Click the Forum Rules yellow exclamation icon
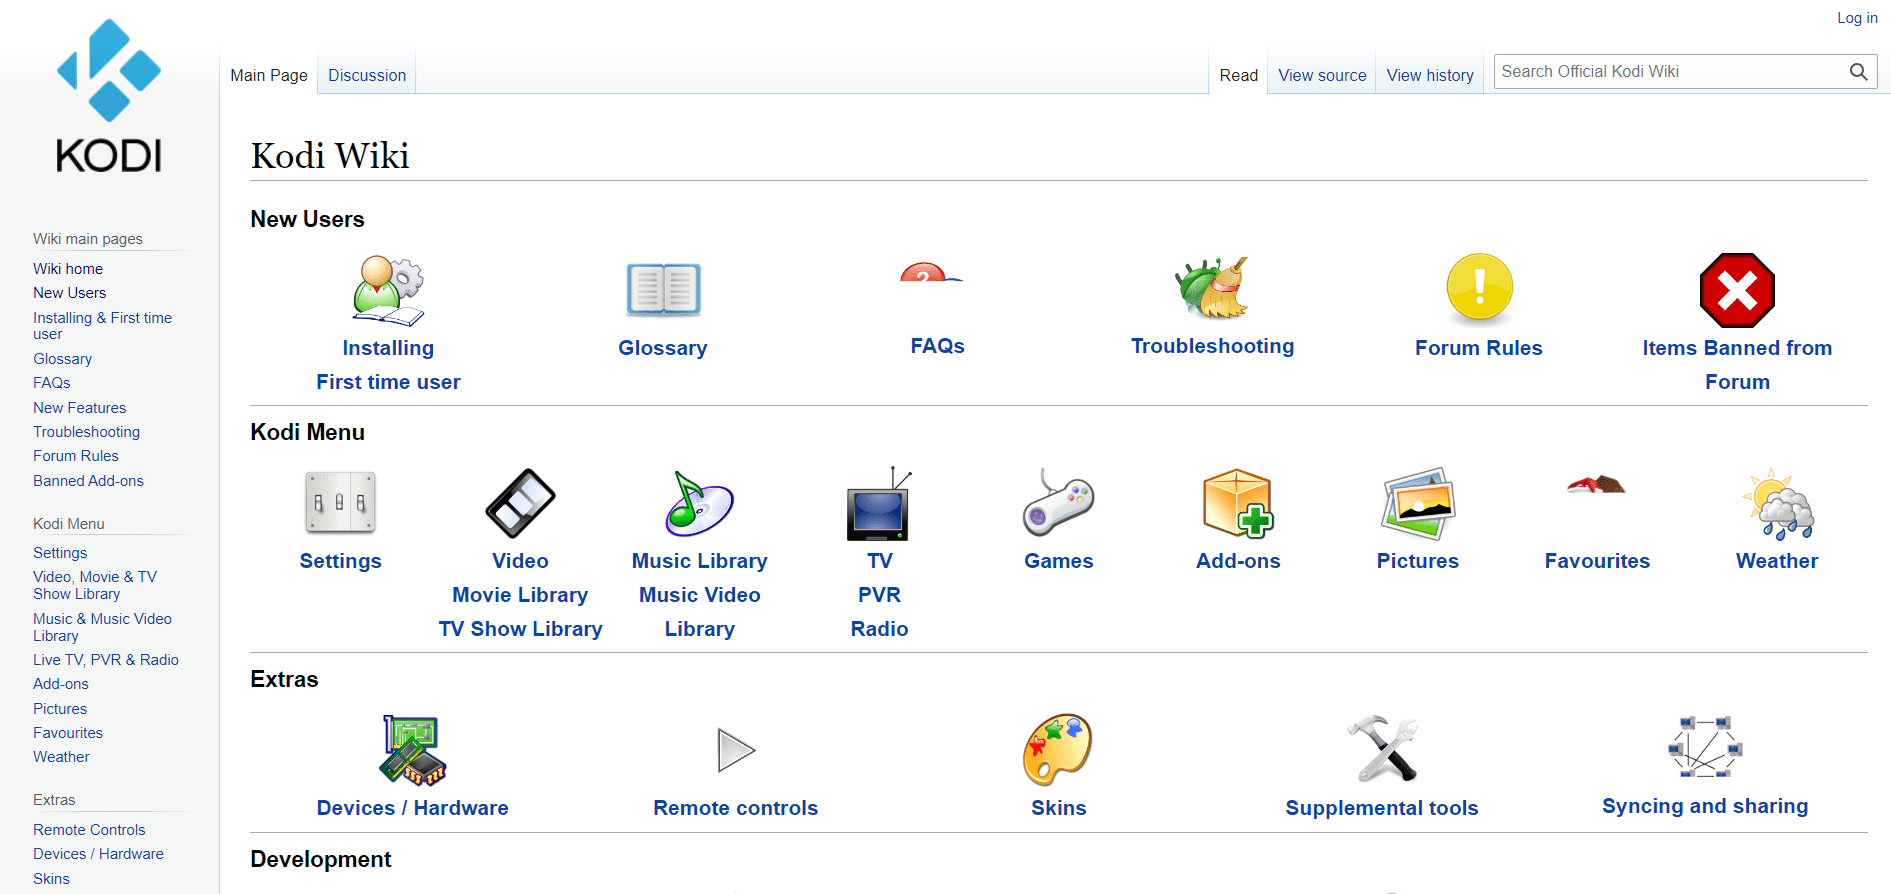The image size is (1891, 894). (1479, 290)
